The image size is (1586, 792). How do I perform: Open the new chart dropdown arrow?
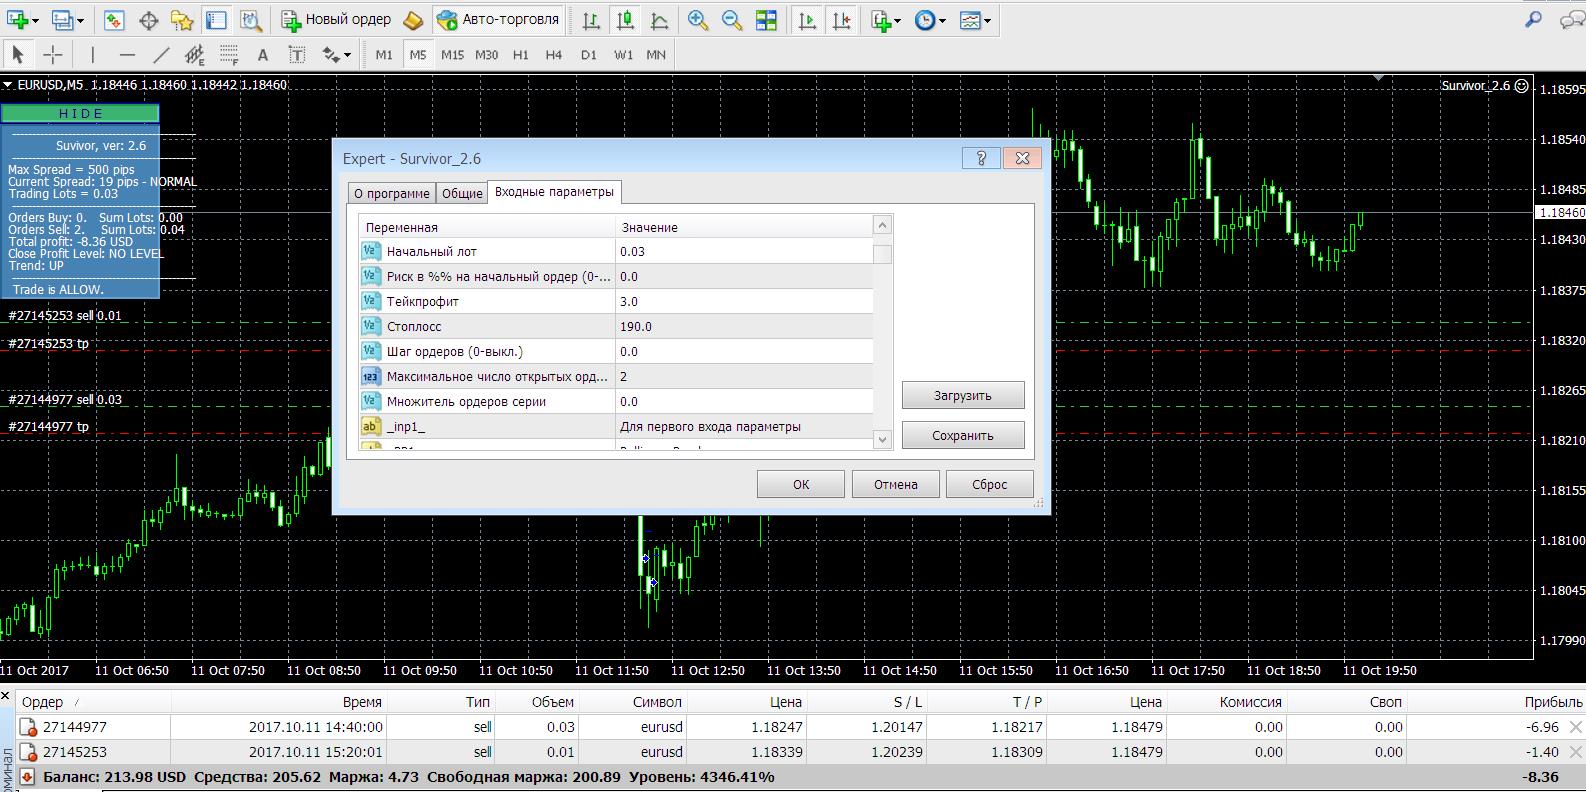tap(36, 21)
